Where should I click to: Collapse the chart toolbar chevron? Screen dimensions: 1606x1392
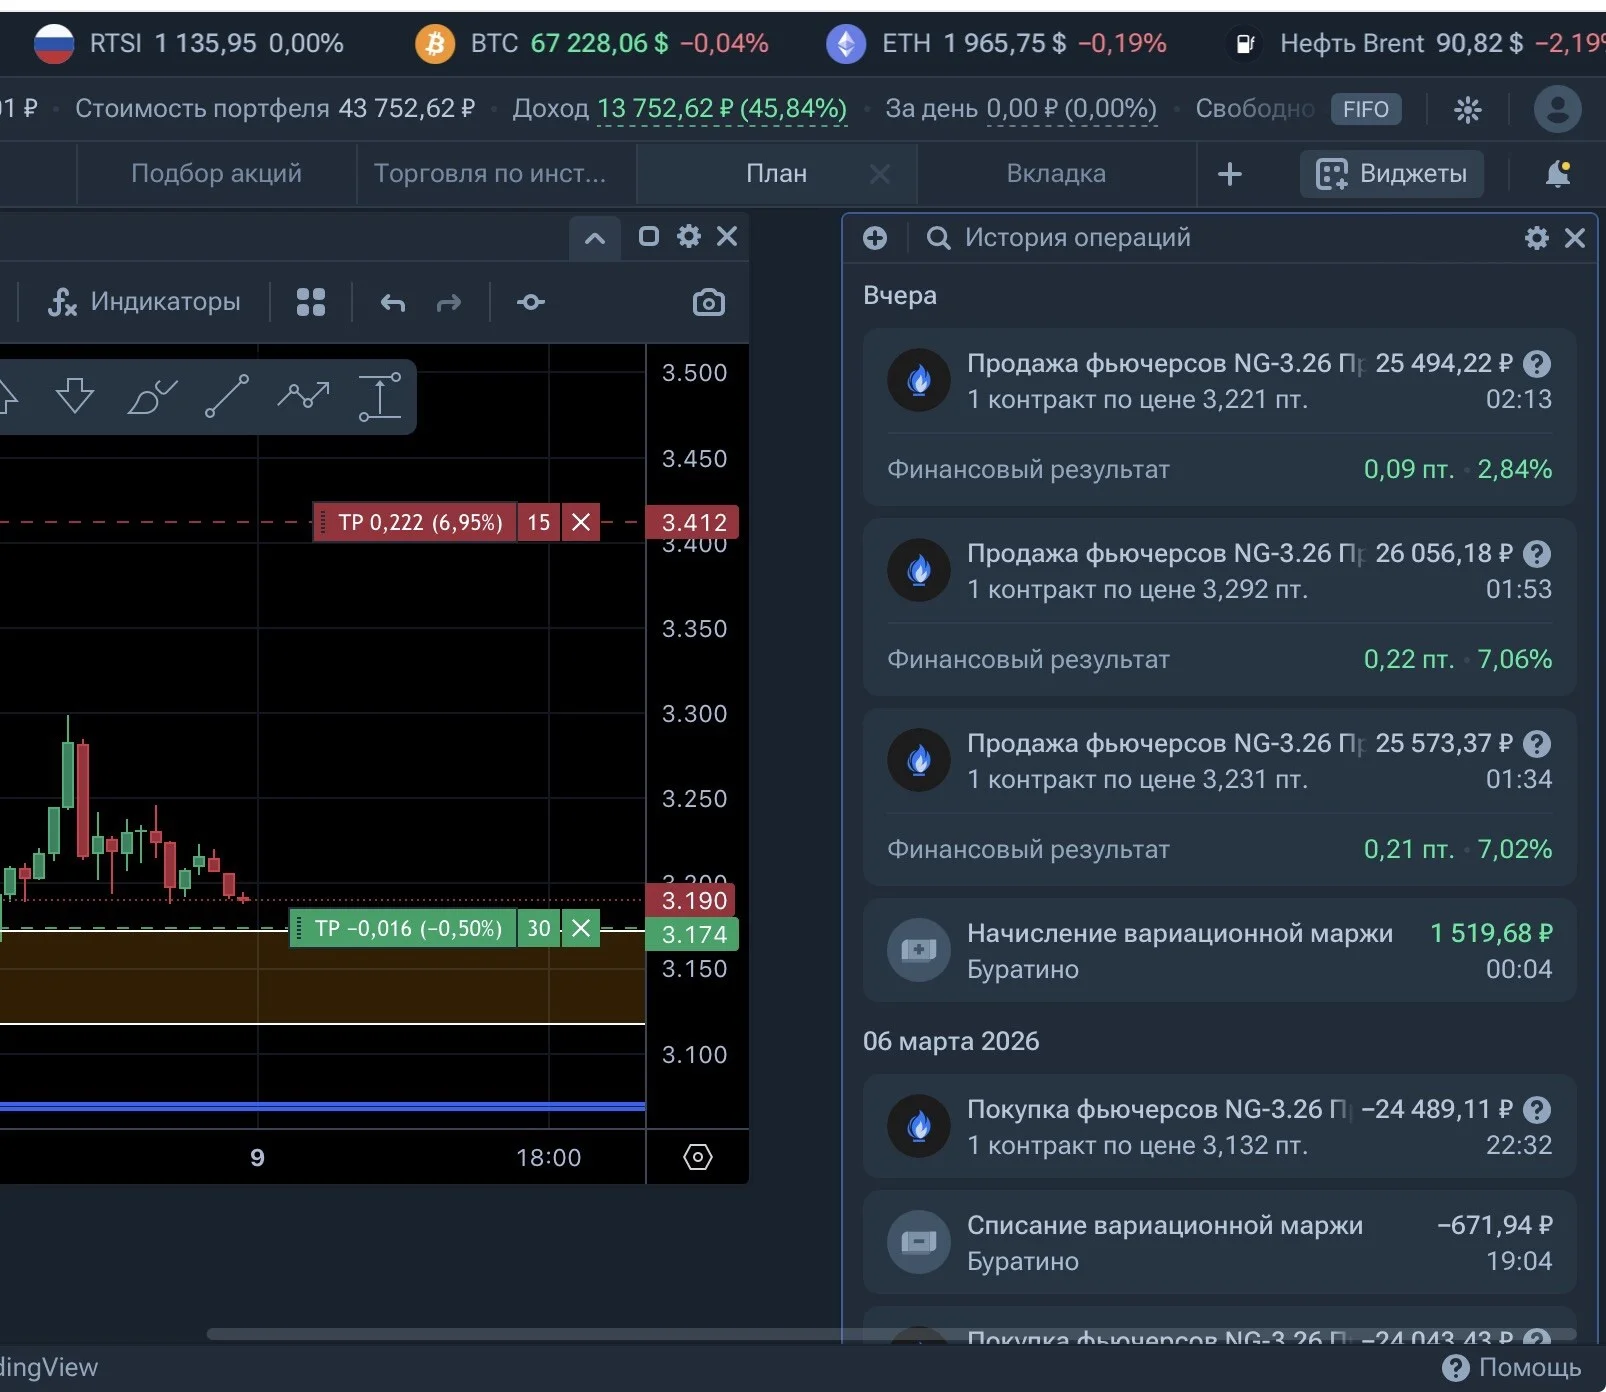(595, 238)
